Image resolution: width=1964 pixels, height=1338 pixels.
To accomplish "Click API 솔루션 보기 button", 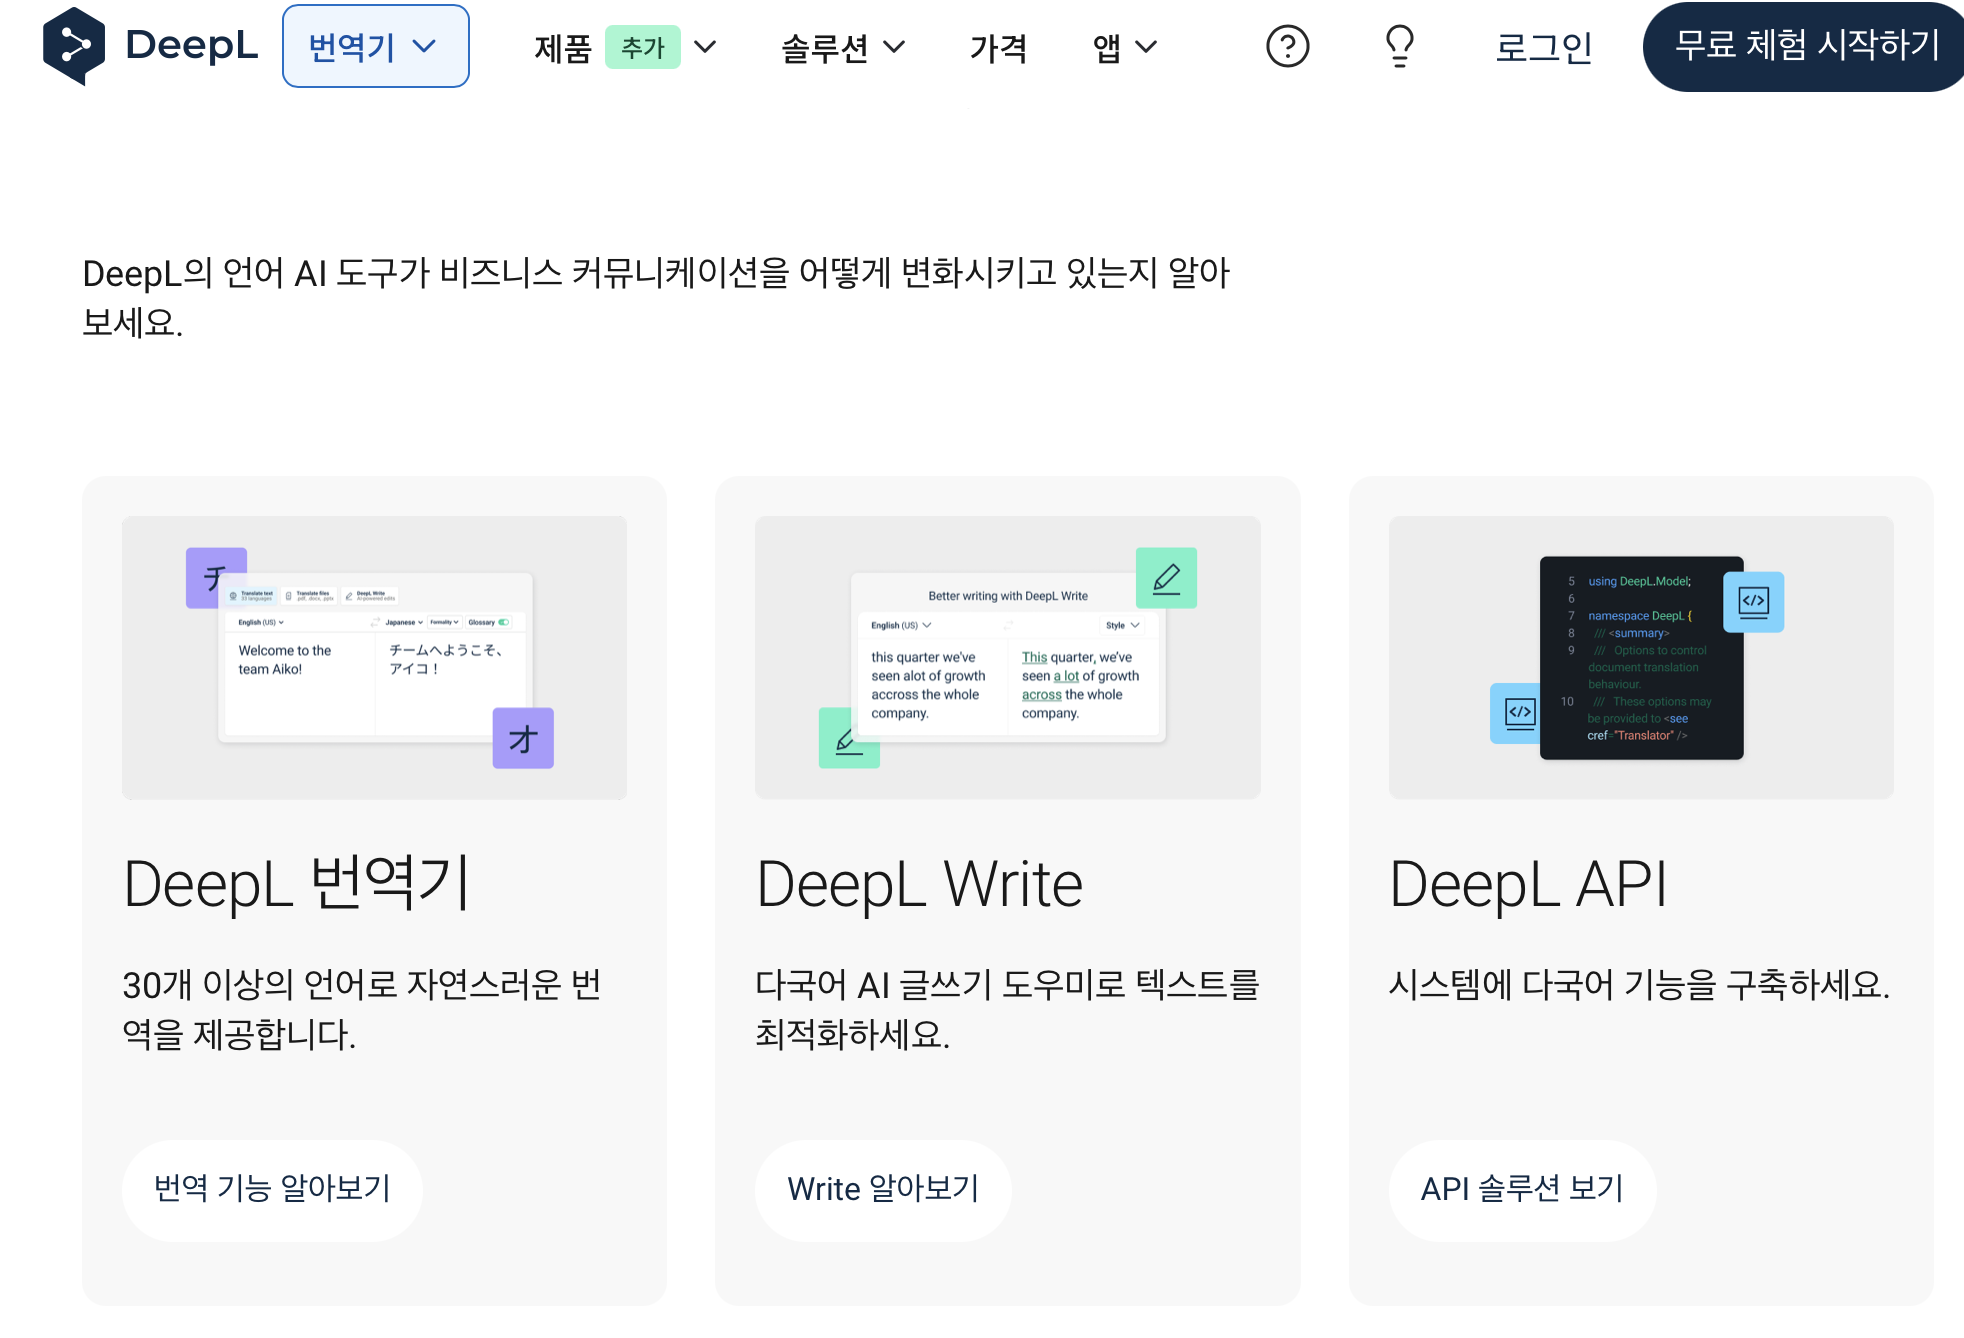I will (x=1521, y=1189).
